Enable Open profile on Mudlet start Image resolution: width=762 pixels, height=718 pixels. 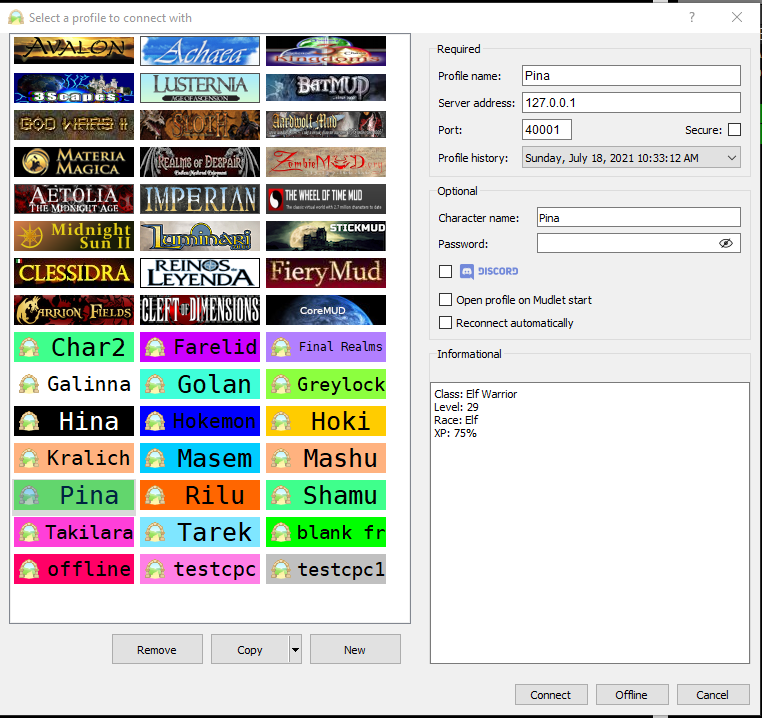click(x=445, y=299)
